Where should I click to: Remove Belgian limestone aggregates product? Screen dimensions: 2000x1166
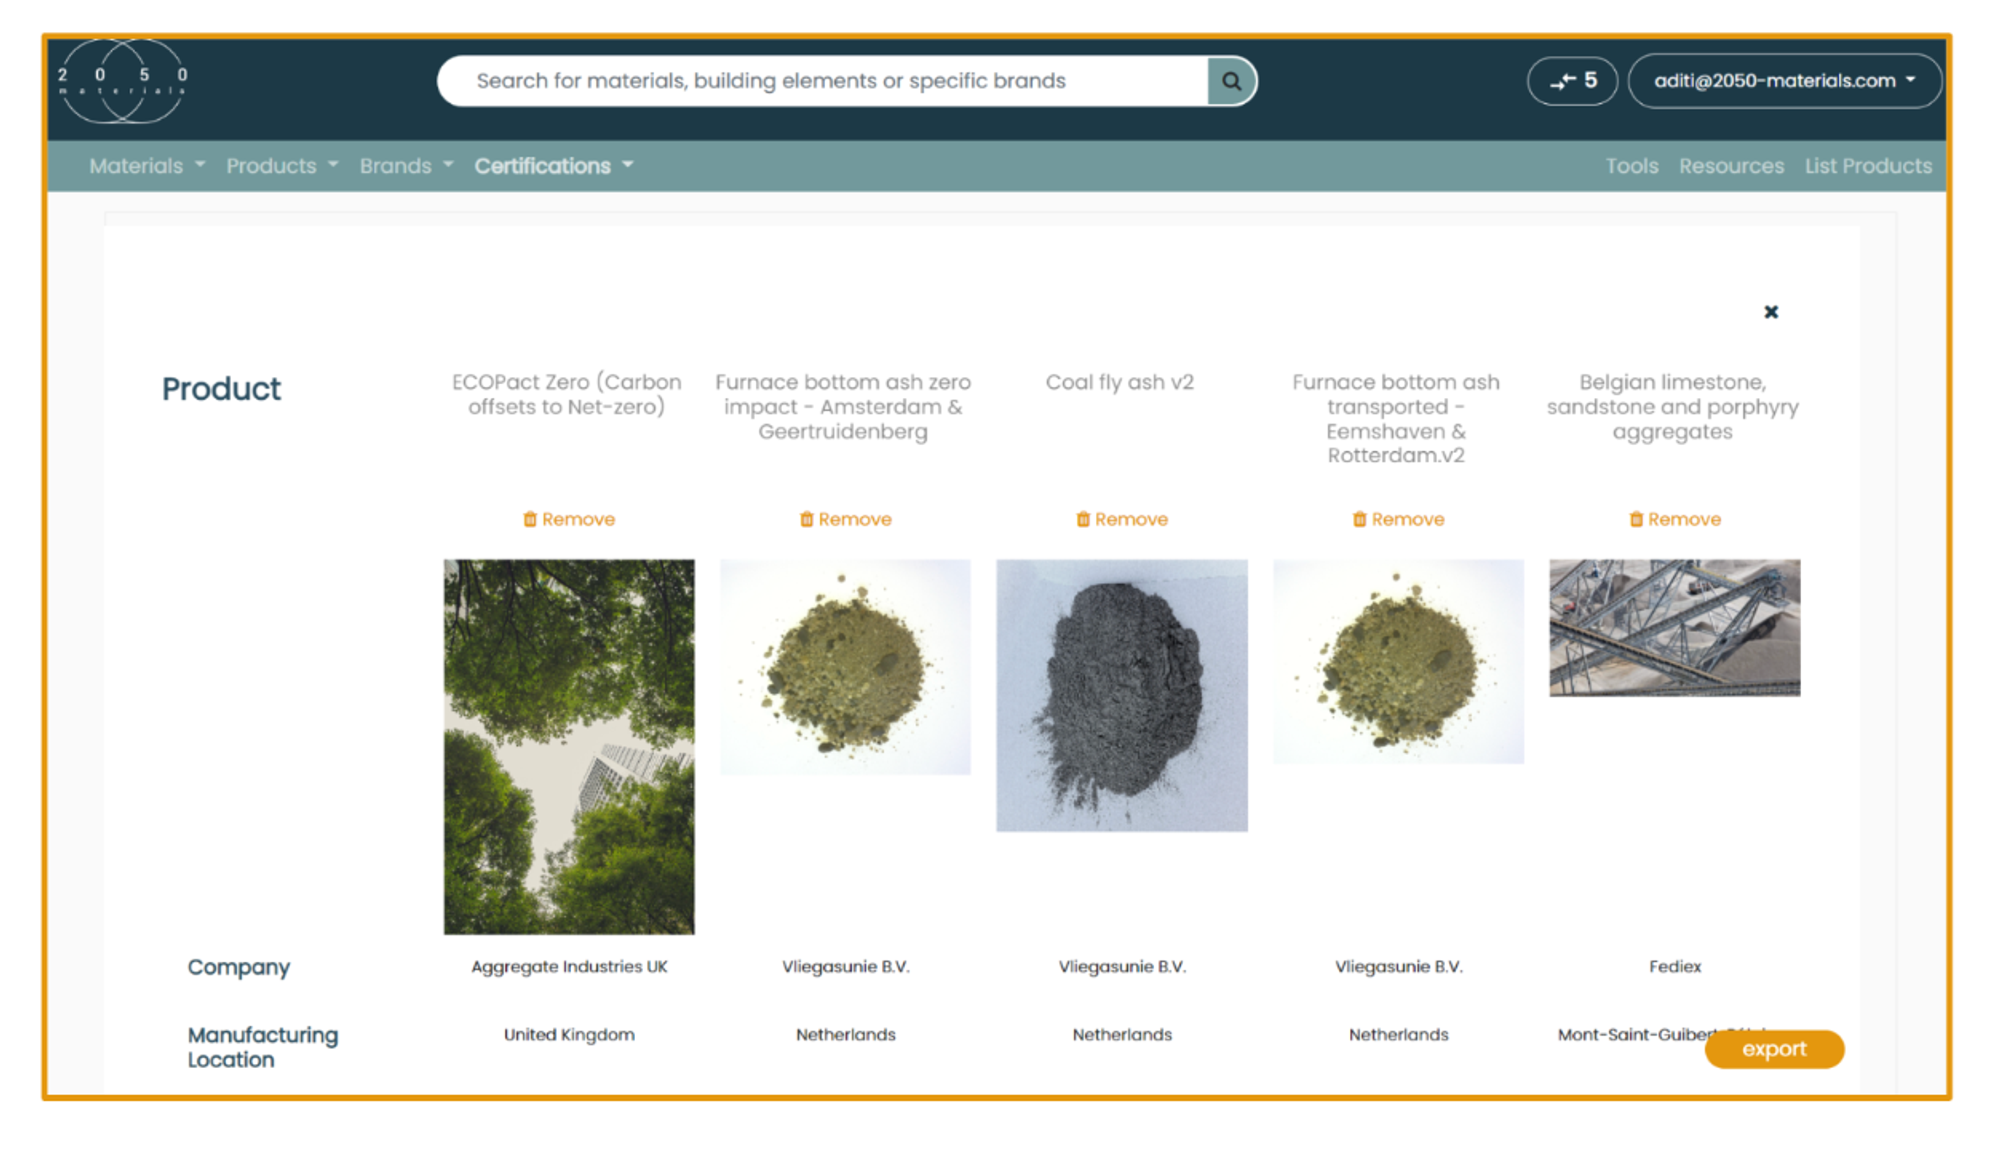pos(1675,519)
